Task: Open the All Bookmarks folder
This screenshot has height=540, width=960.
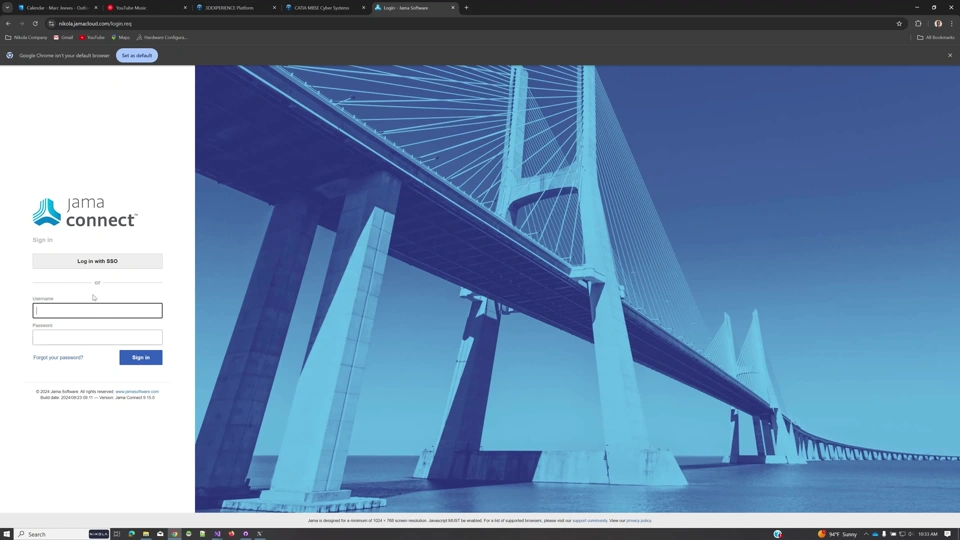Action: [x=936, y=37]
